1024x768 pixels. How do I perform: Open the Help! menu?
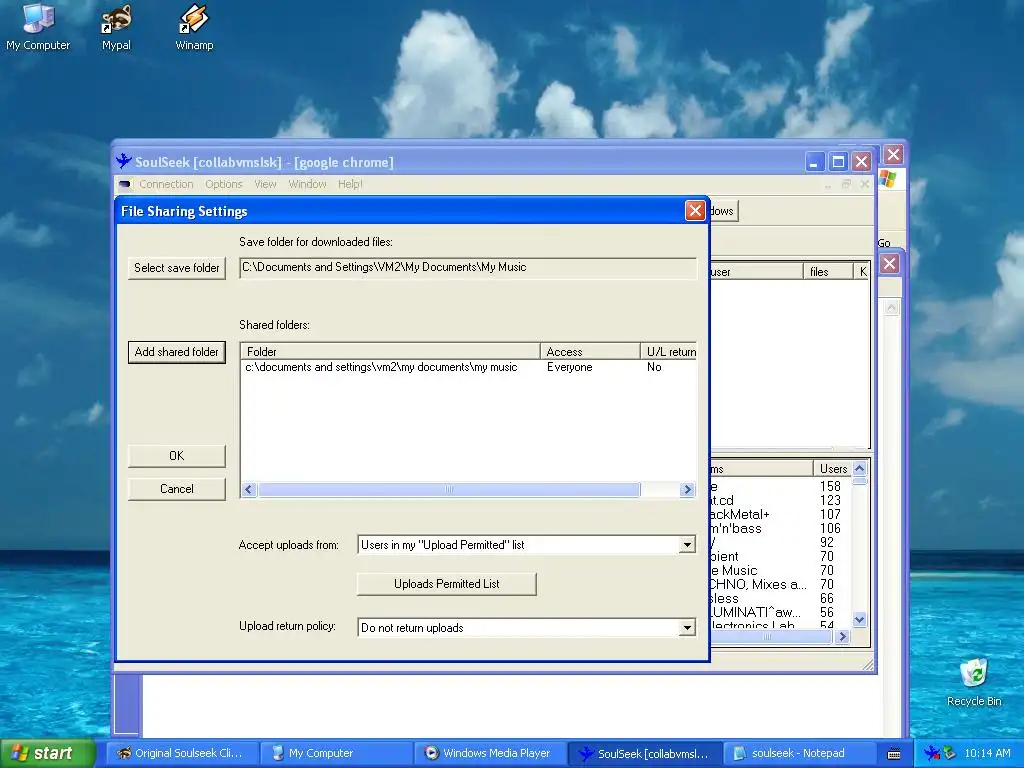click(x=350, y=184)
